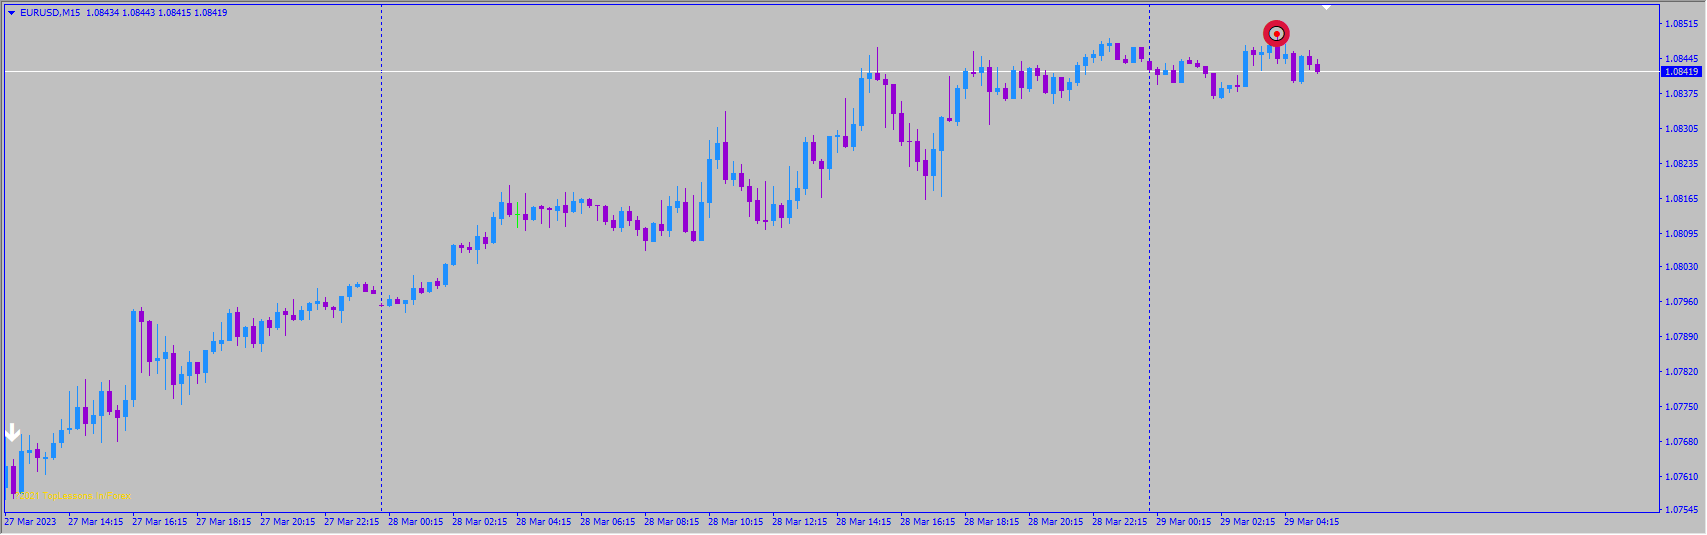This screenshot has height=535, width=1707.
Task: Click the 1.08305 price scale value
Action: 1682,129
